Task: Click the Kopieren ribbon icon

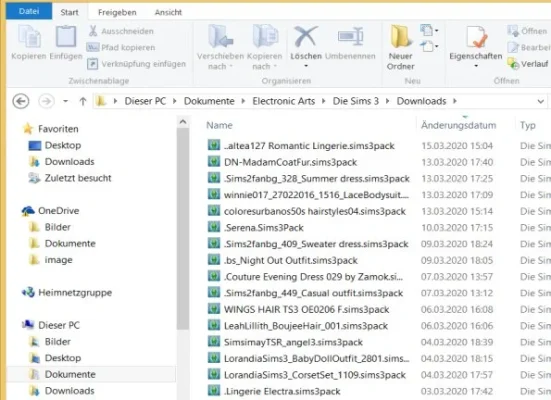Action: [x=29, y=37]
